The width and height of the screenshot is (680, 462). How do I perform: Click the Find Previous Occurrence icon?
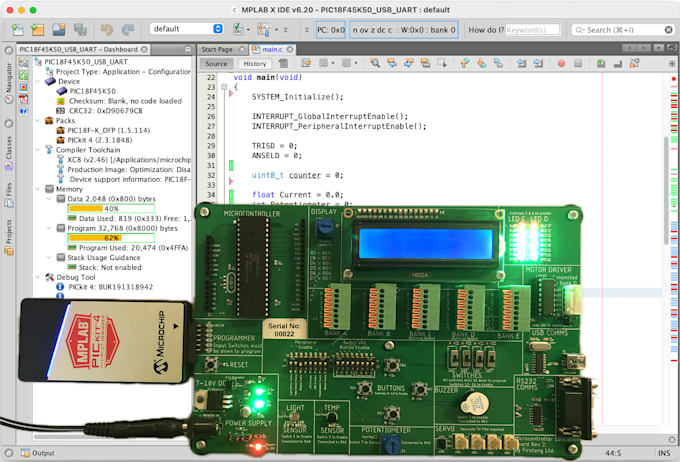[392, 63]
